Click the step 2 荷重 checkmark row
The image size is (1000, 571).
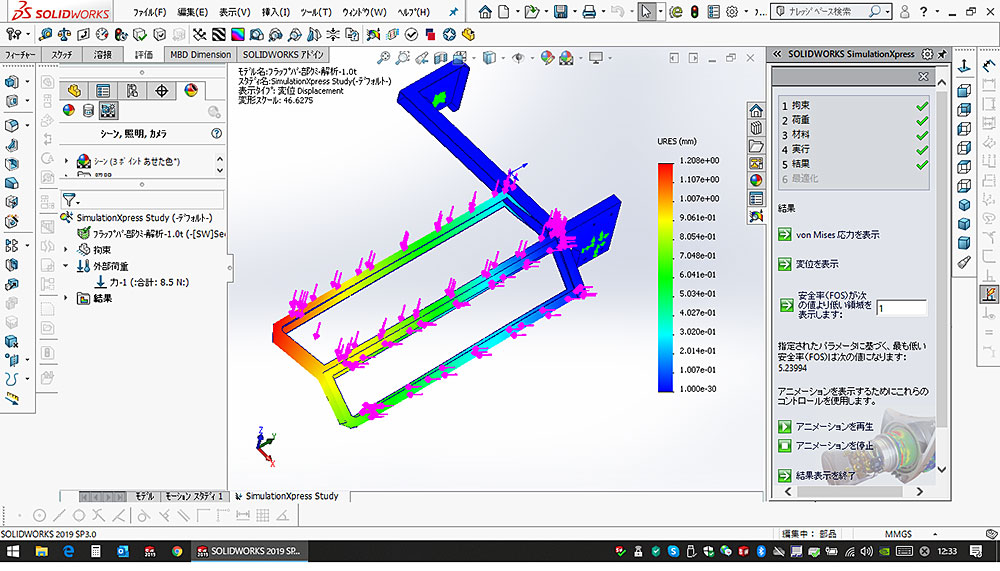[x=854, y=120]
